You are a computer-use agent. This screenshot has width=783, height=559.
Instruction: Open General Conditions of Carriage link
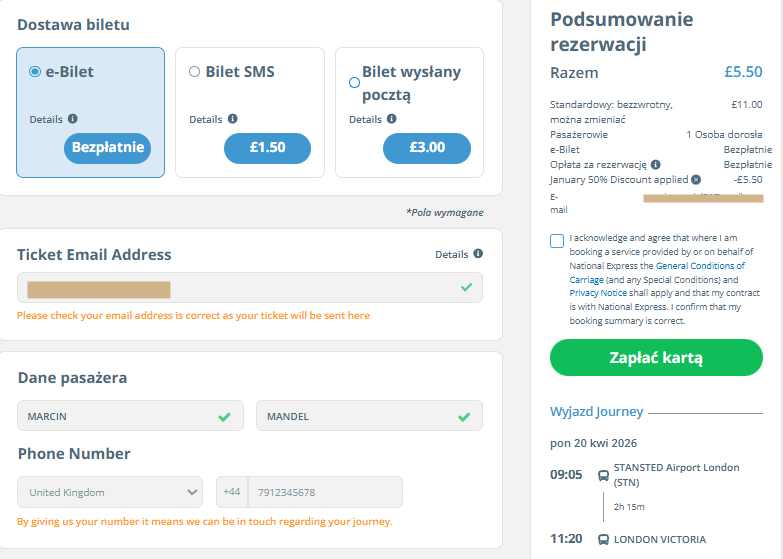click(x=657, y=273)
